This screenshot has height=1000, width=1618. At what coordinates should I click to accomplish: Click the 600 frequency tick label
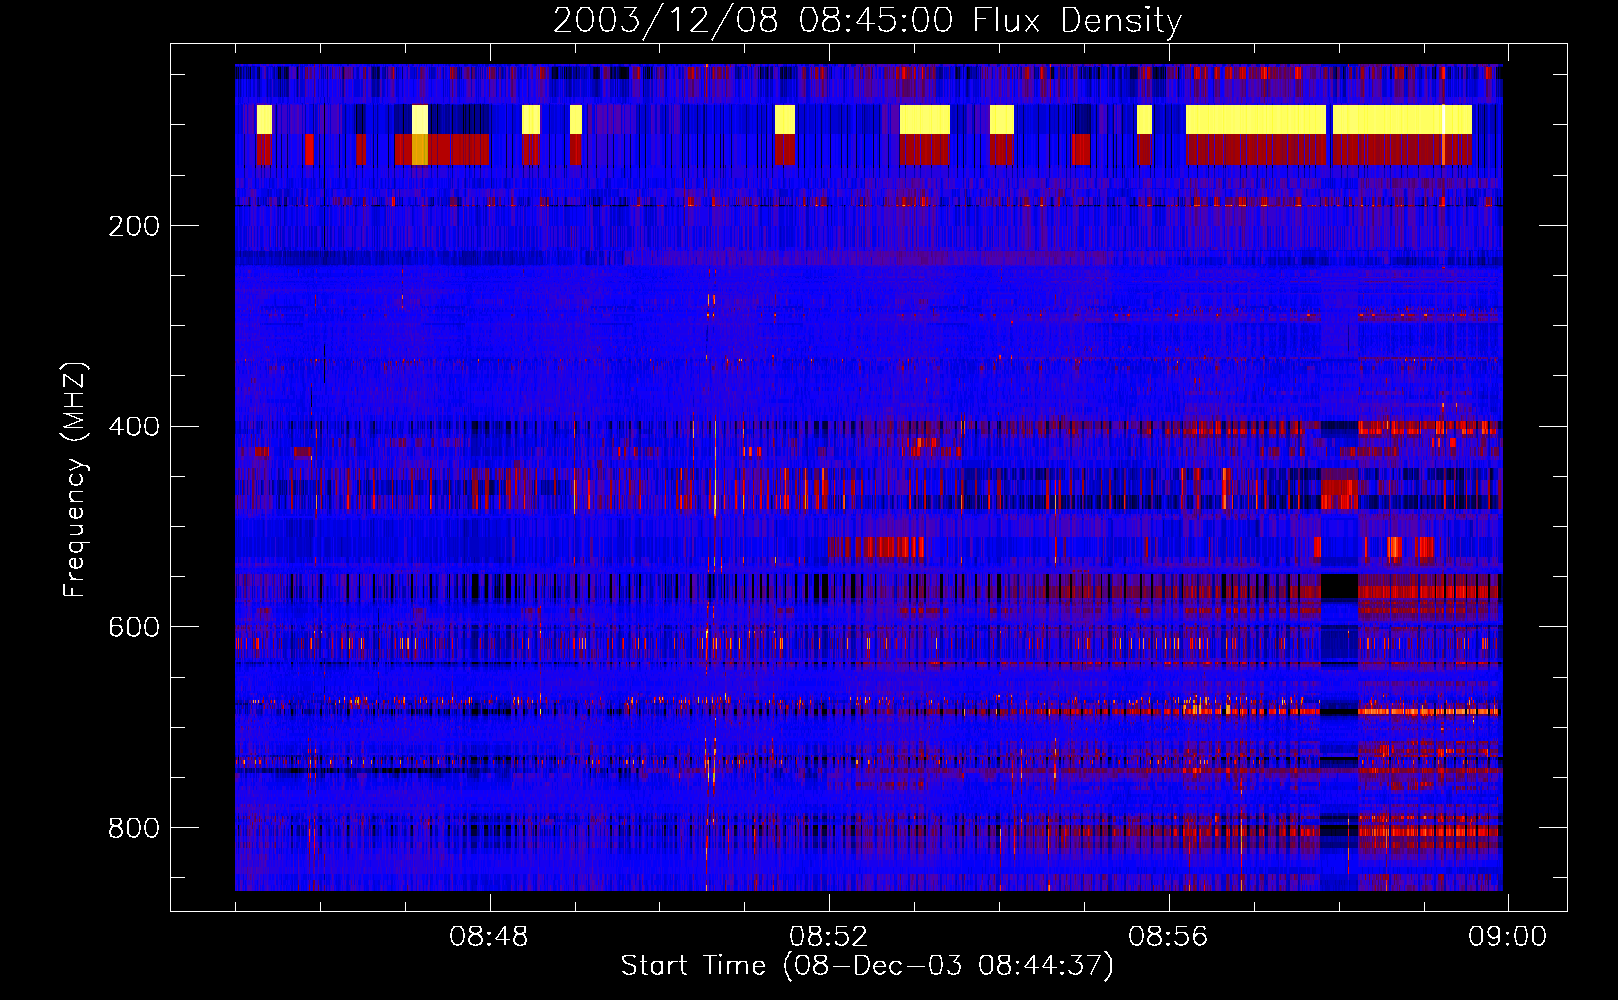point(134,627)
